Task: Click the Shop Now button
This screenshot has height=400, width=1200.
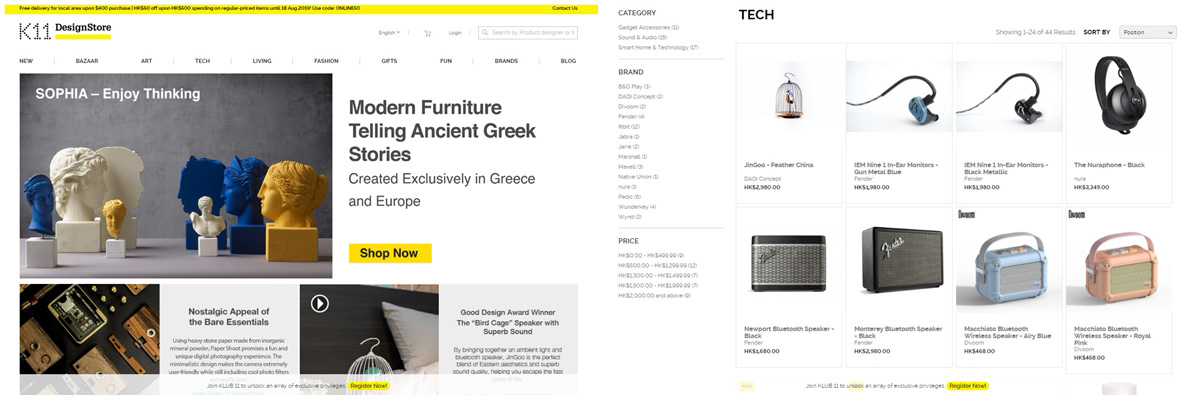Action: [390, 253]
